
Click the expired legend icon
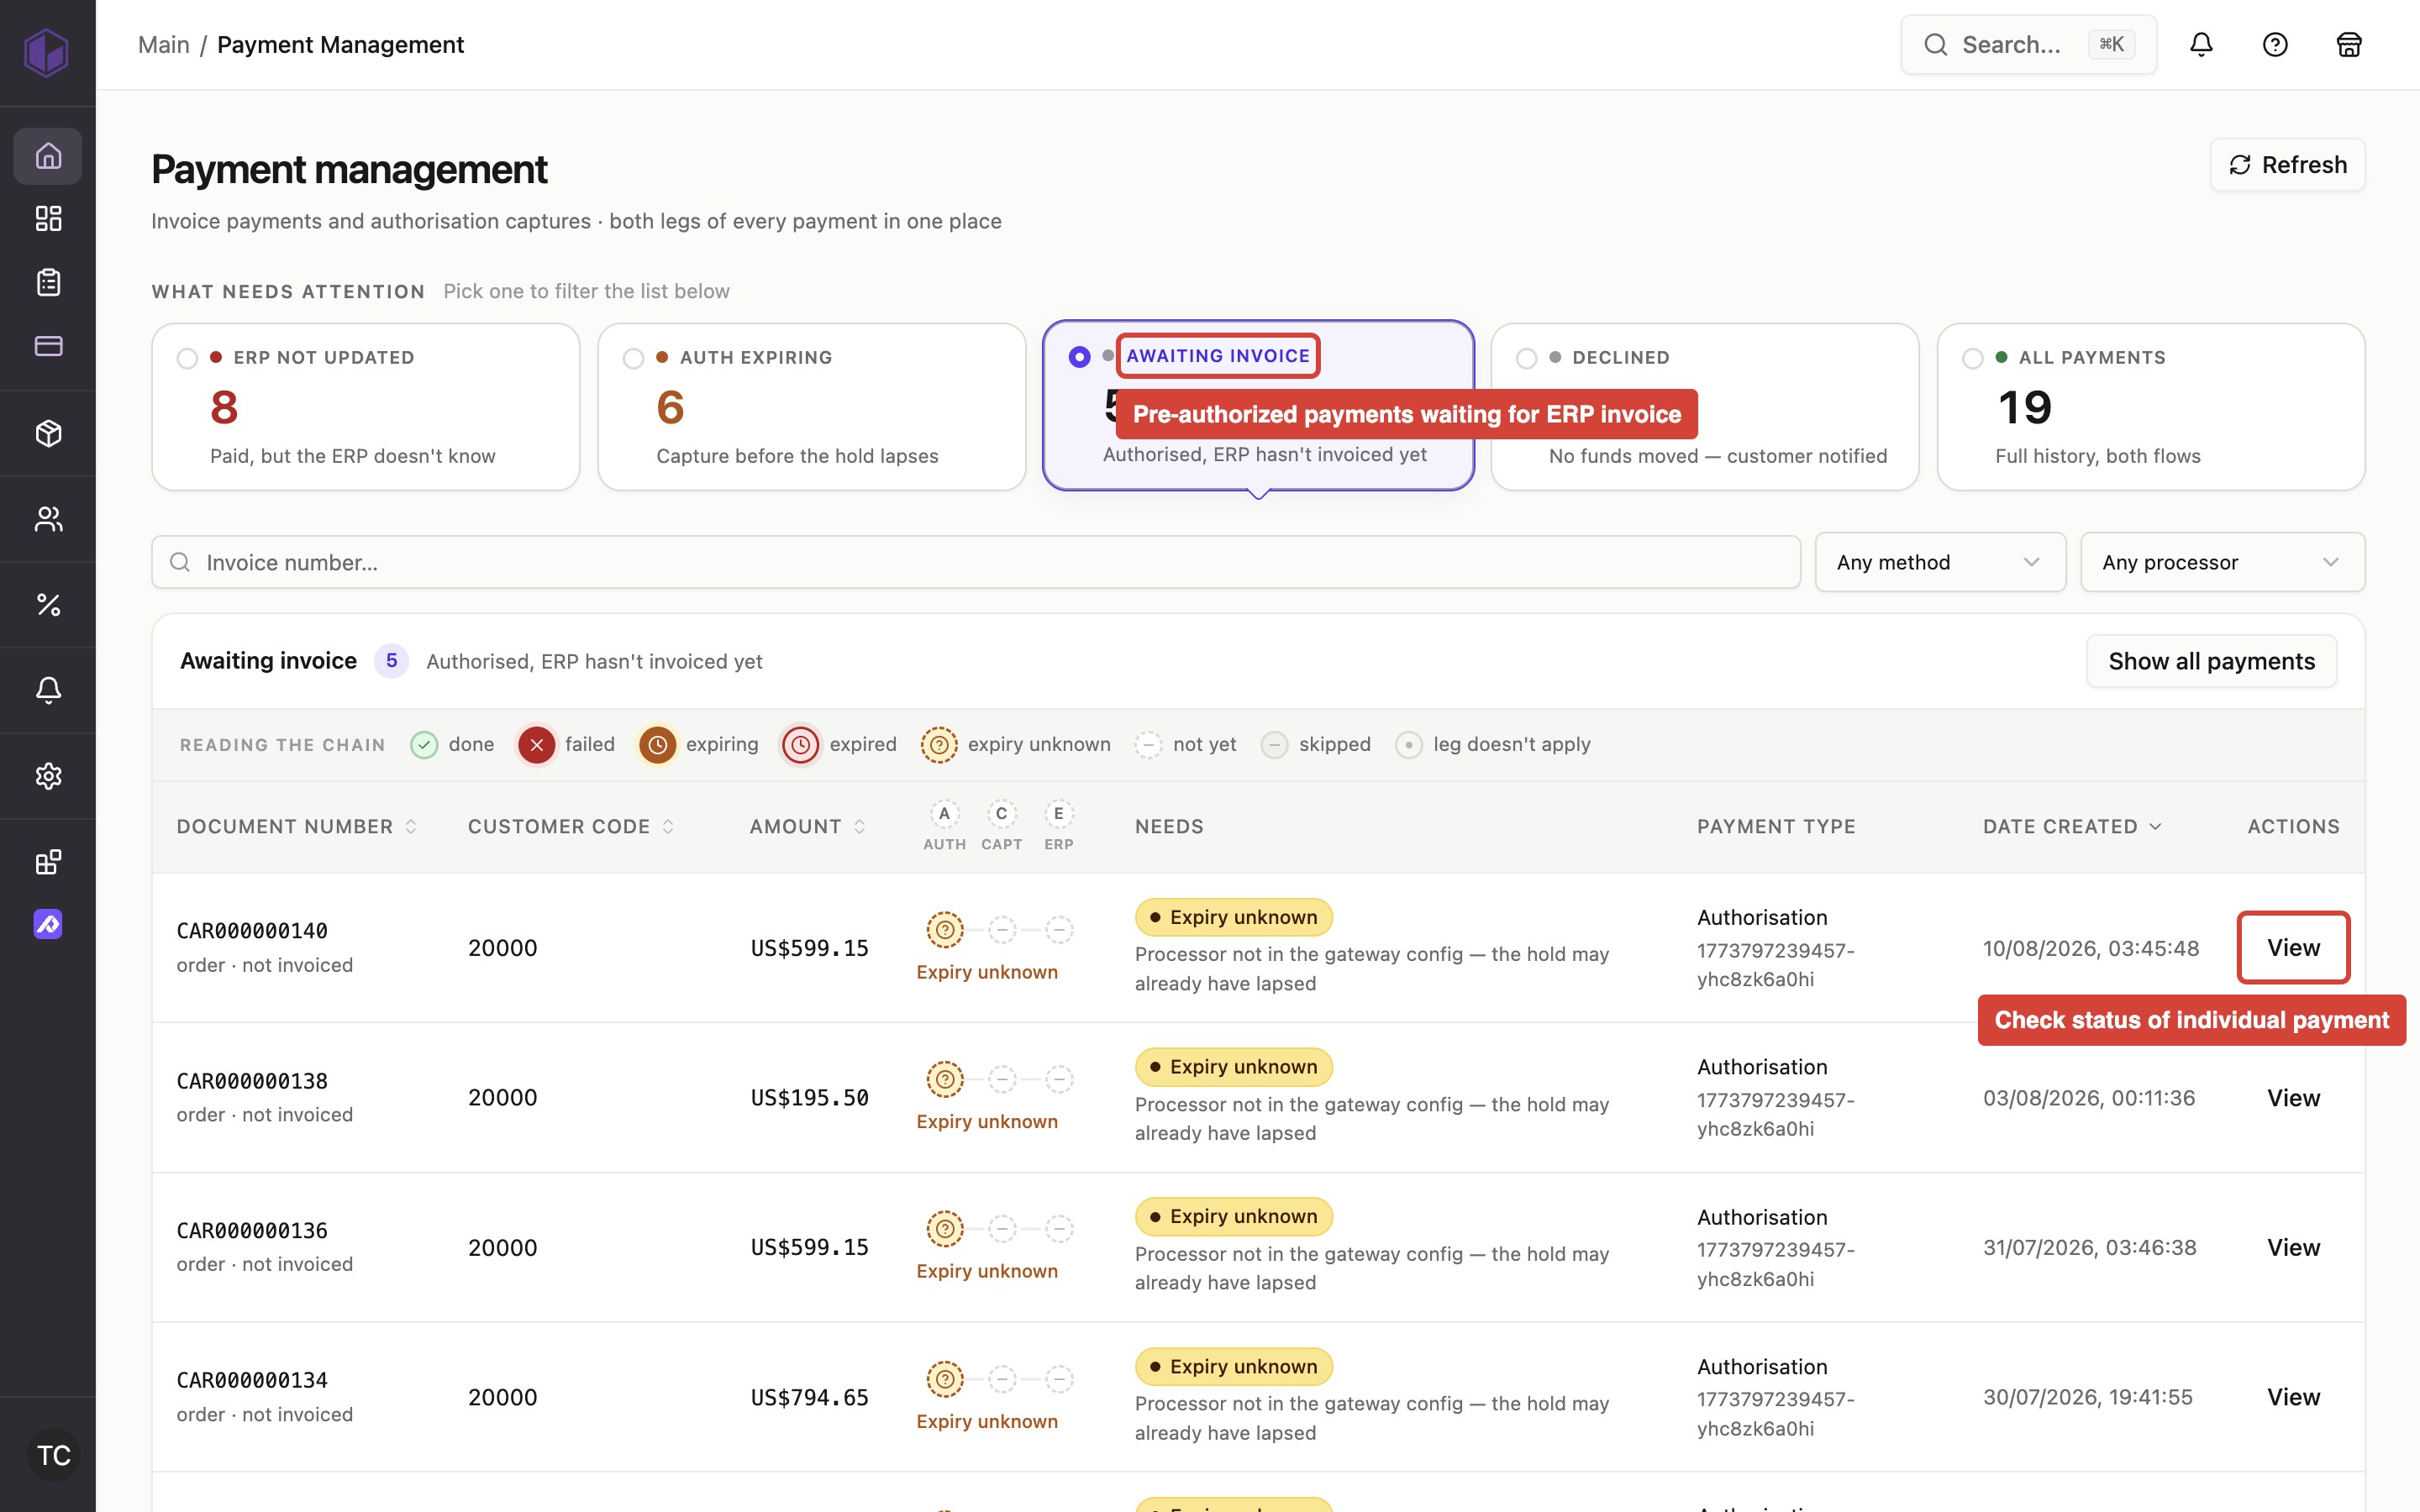click(800, 745)
